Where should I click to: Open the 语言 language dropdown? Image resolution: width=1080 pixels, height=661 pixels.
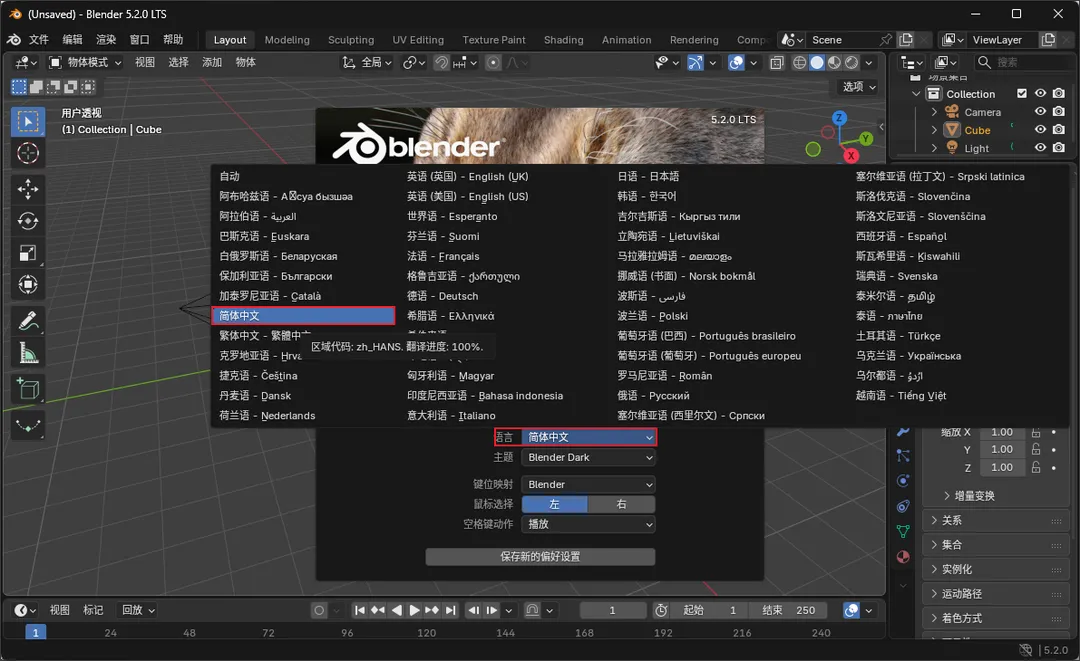coord(588,437)
